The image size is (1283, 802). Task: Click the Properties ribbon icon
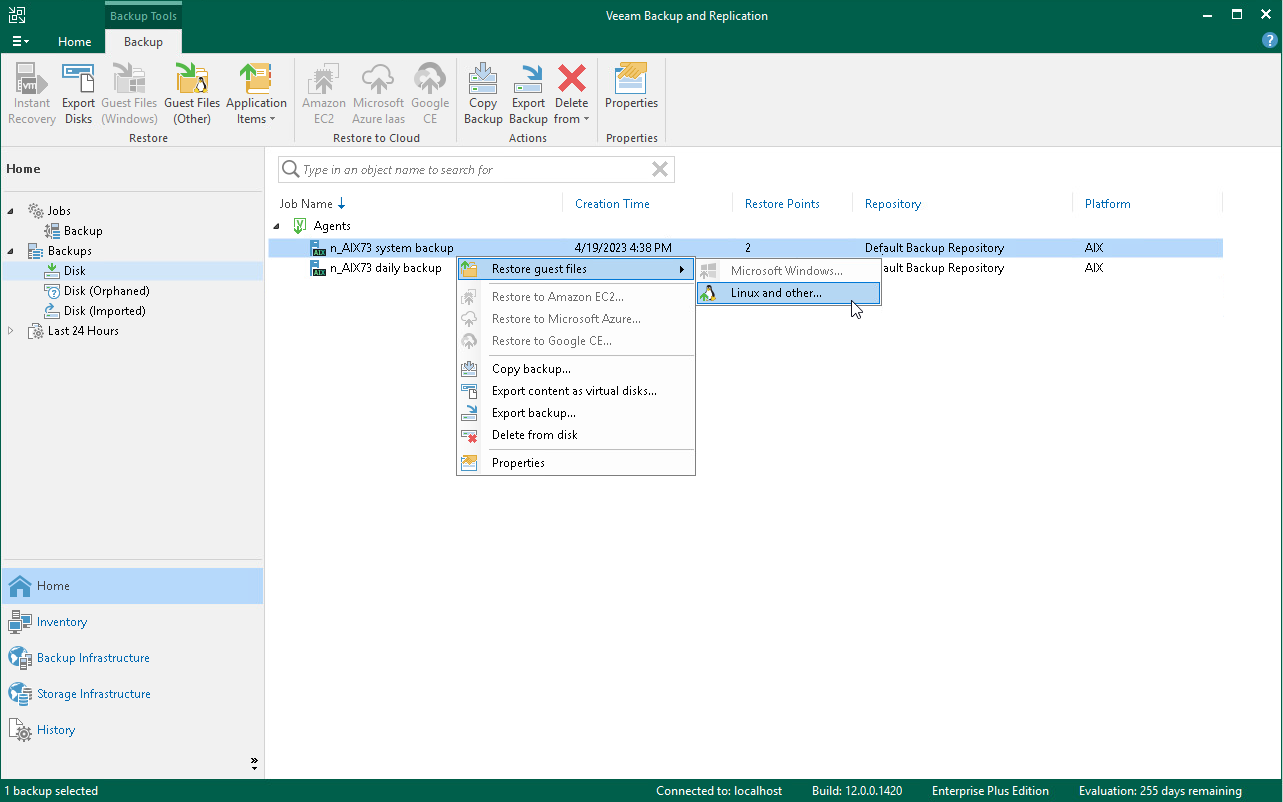click(x=631, y=86)
